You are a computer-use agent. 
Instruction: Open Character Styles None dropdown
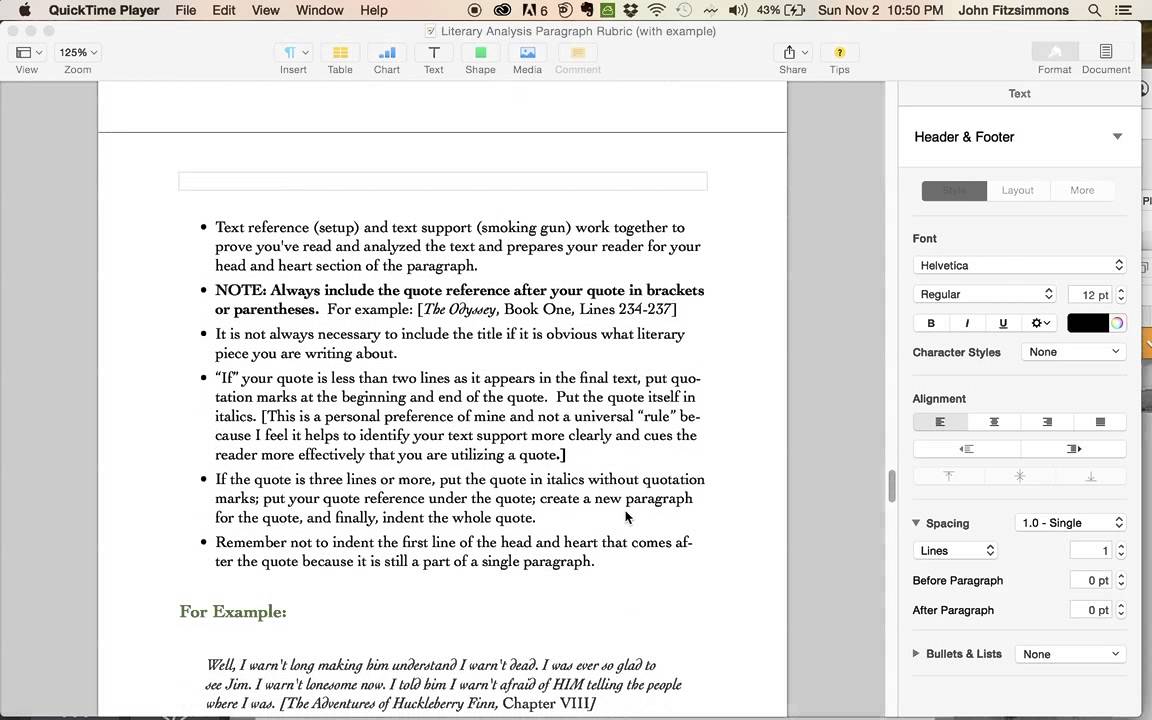[x=1073, y=352]
